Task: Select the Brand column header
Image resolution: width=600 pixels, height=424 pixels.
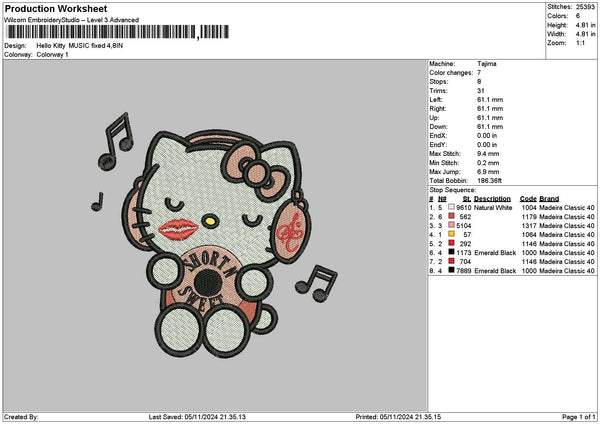Action: pyautogui.click(x=549, y=199)
